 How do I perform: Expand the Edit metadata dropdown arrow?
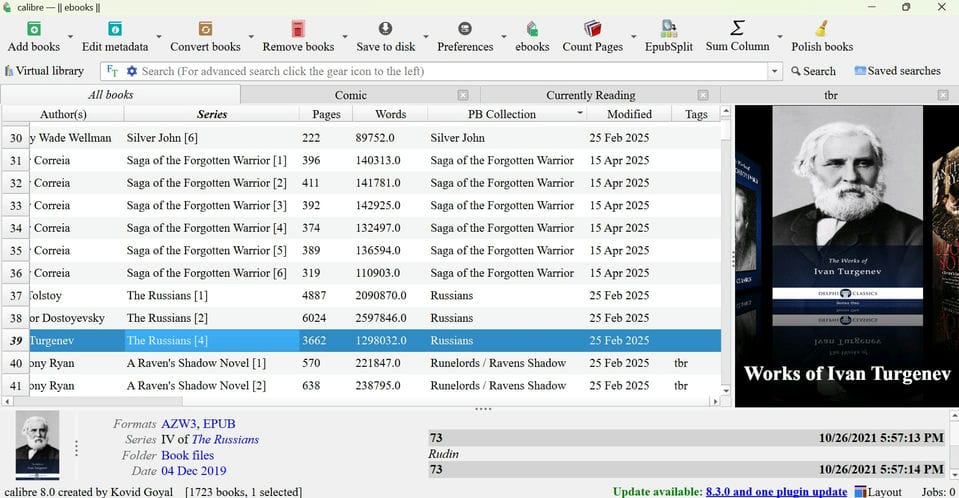158,37
